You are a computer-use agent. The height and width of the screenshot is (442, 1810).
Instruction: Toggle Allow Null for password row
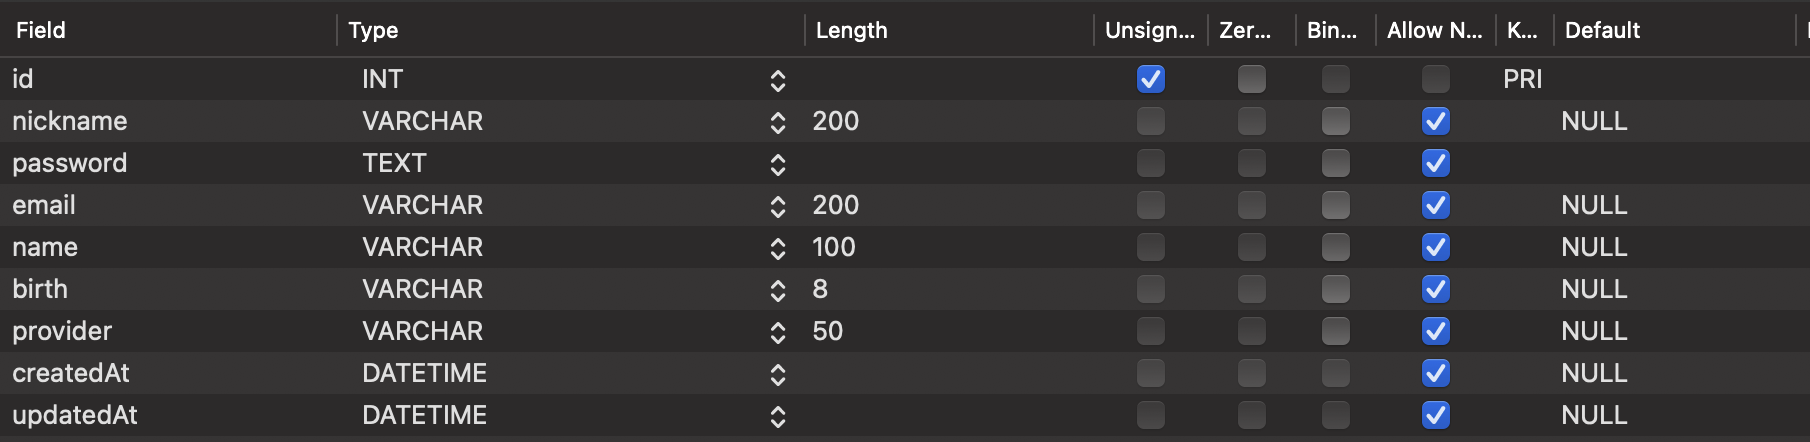(x=1436, y=163)
